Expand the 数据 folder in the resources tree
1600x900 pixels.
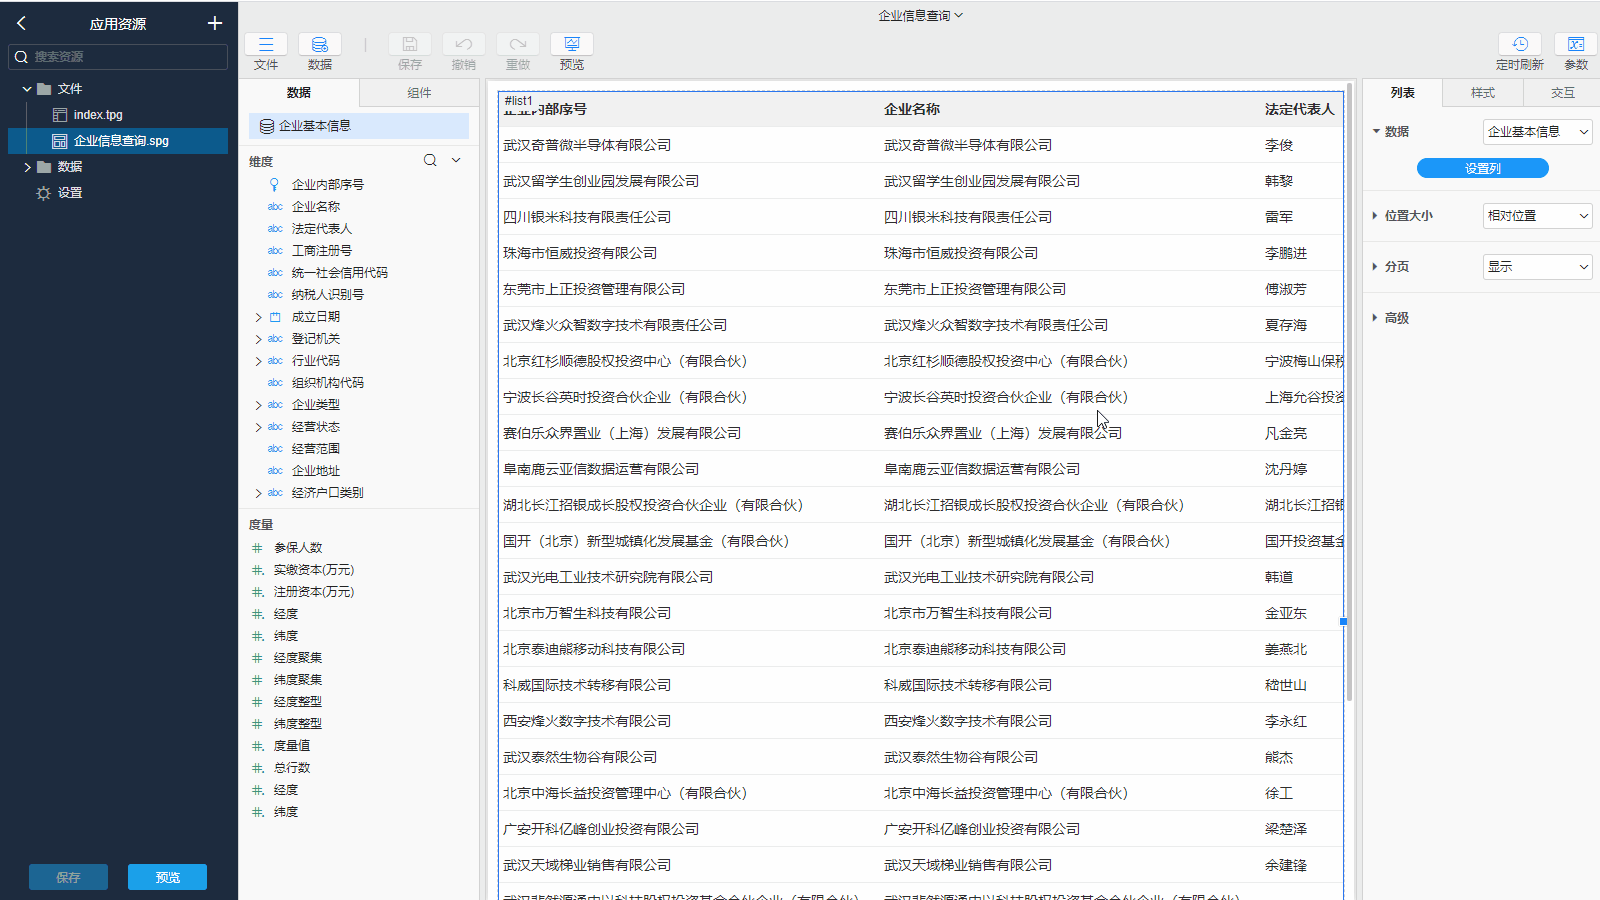coord(27,167)
